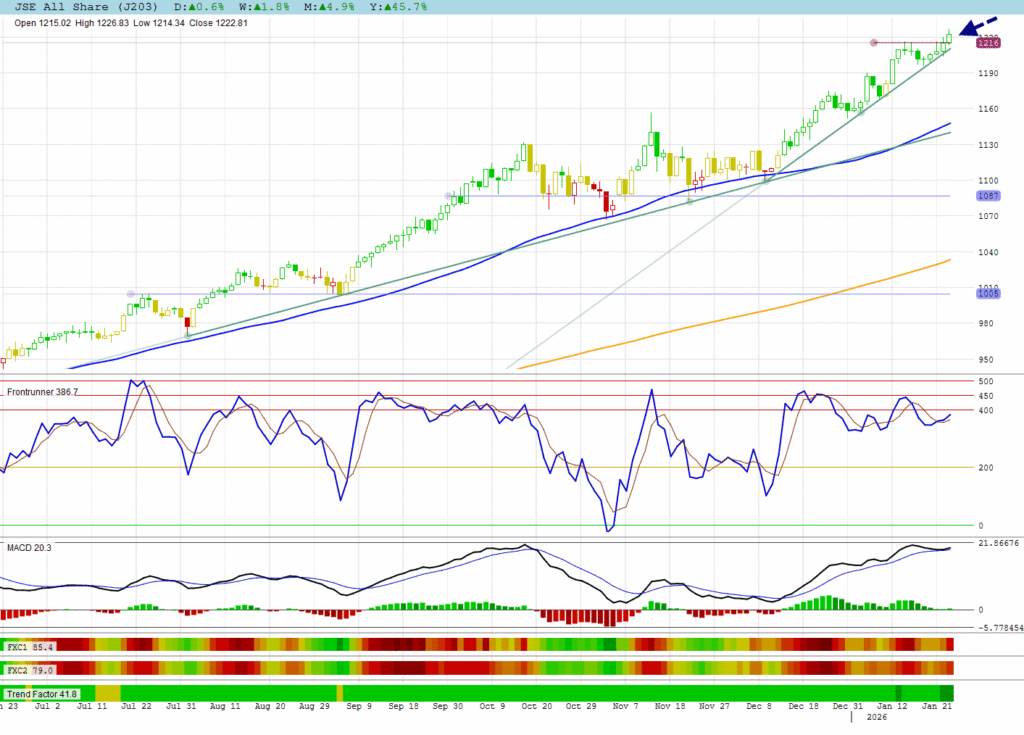Click the FXC1 85.4 heat strip label

coord(30,648)
